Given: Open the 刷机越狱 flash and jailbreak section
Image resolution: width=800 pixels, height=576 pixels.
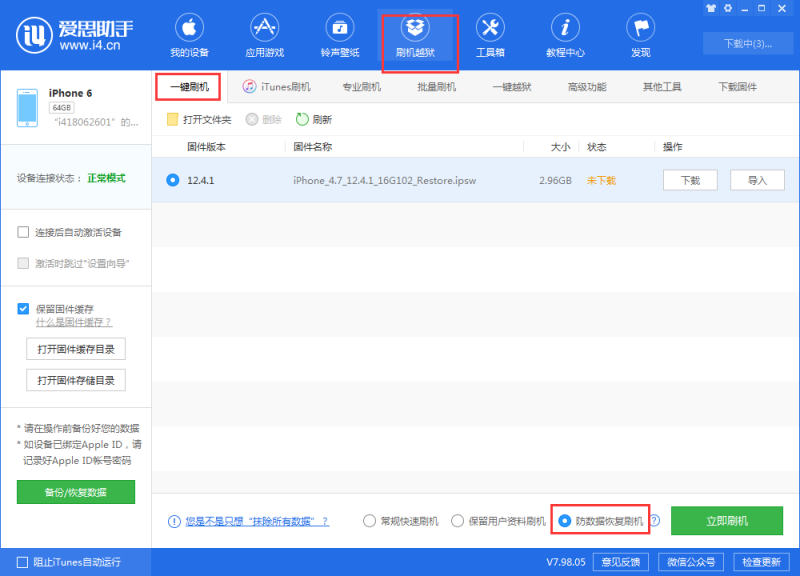Looking at the screenshot, I should [x=415, y=36].
